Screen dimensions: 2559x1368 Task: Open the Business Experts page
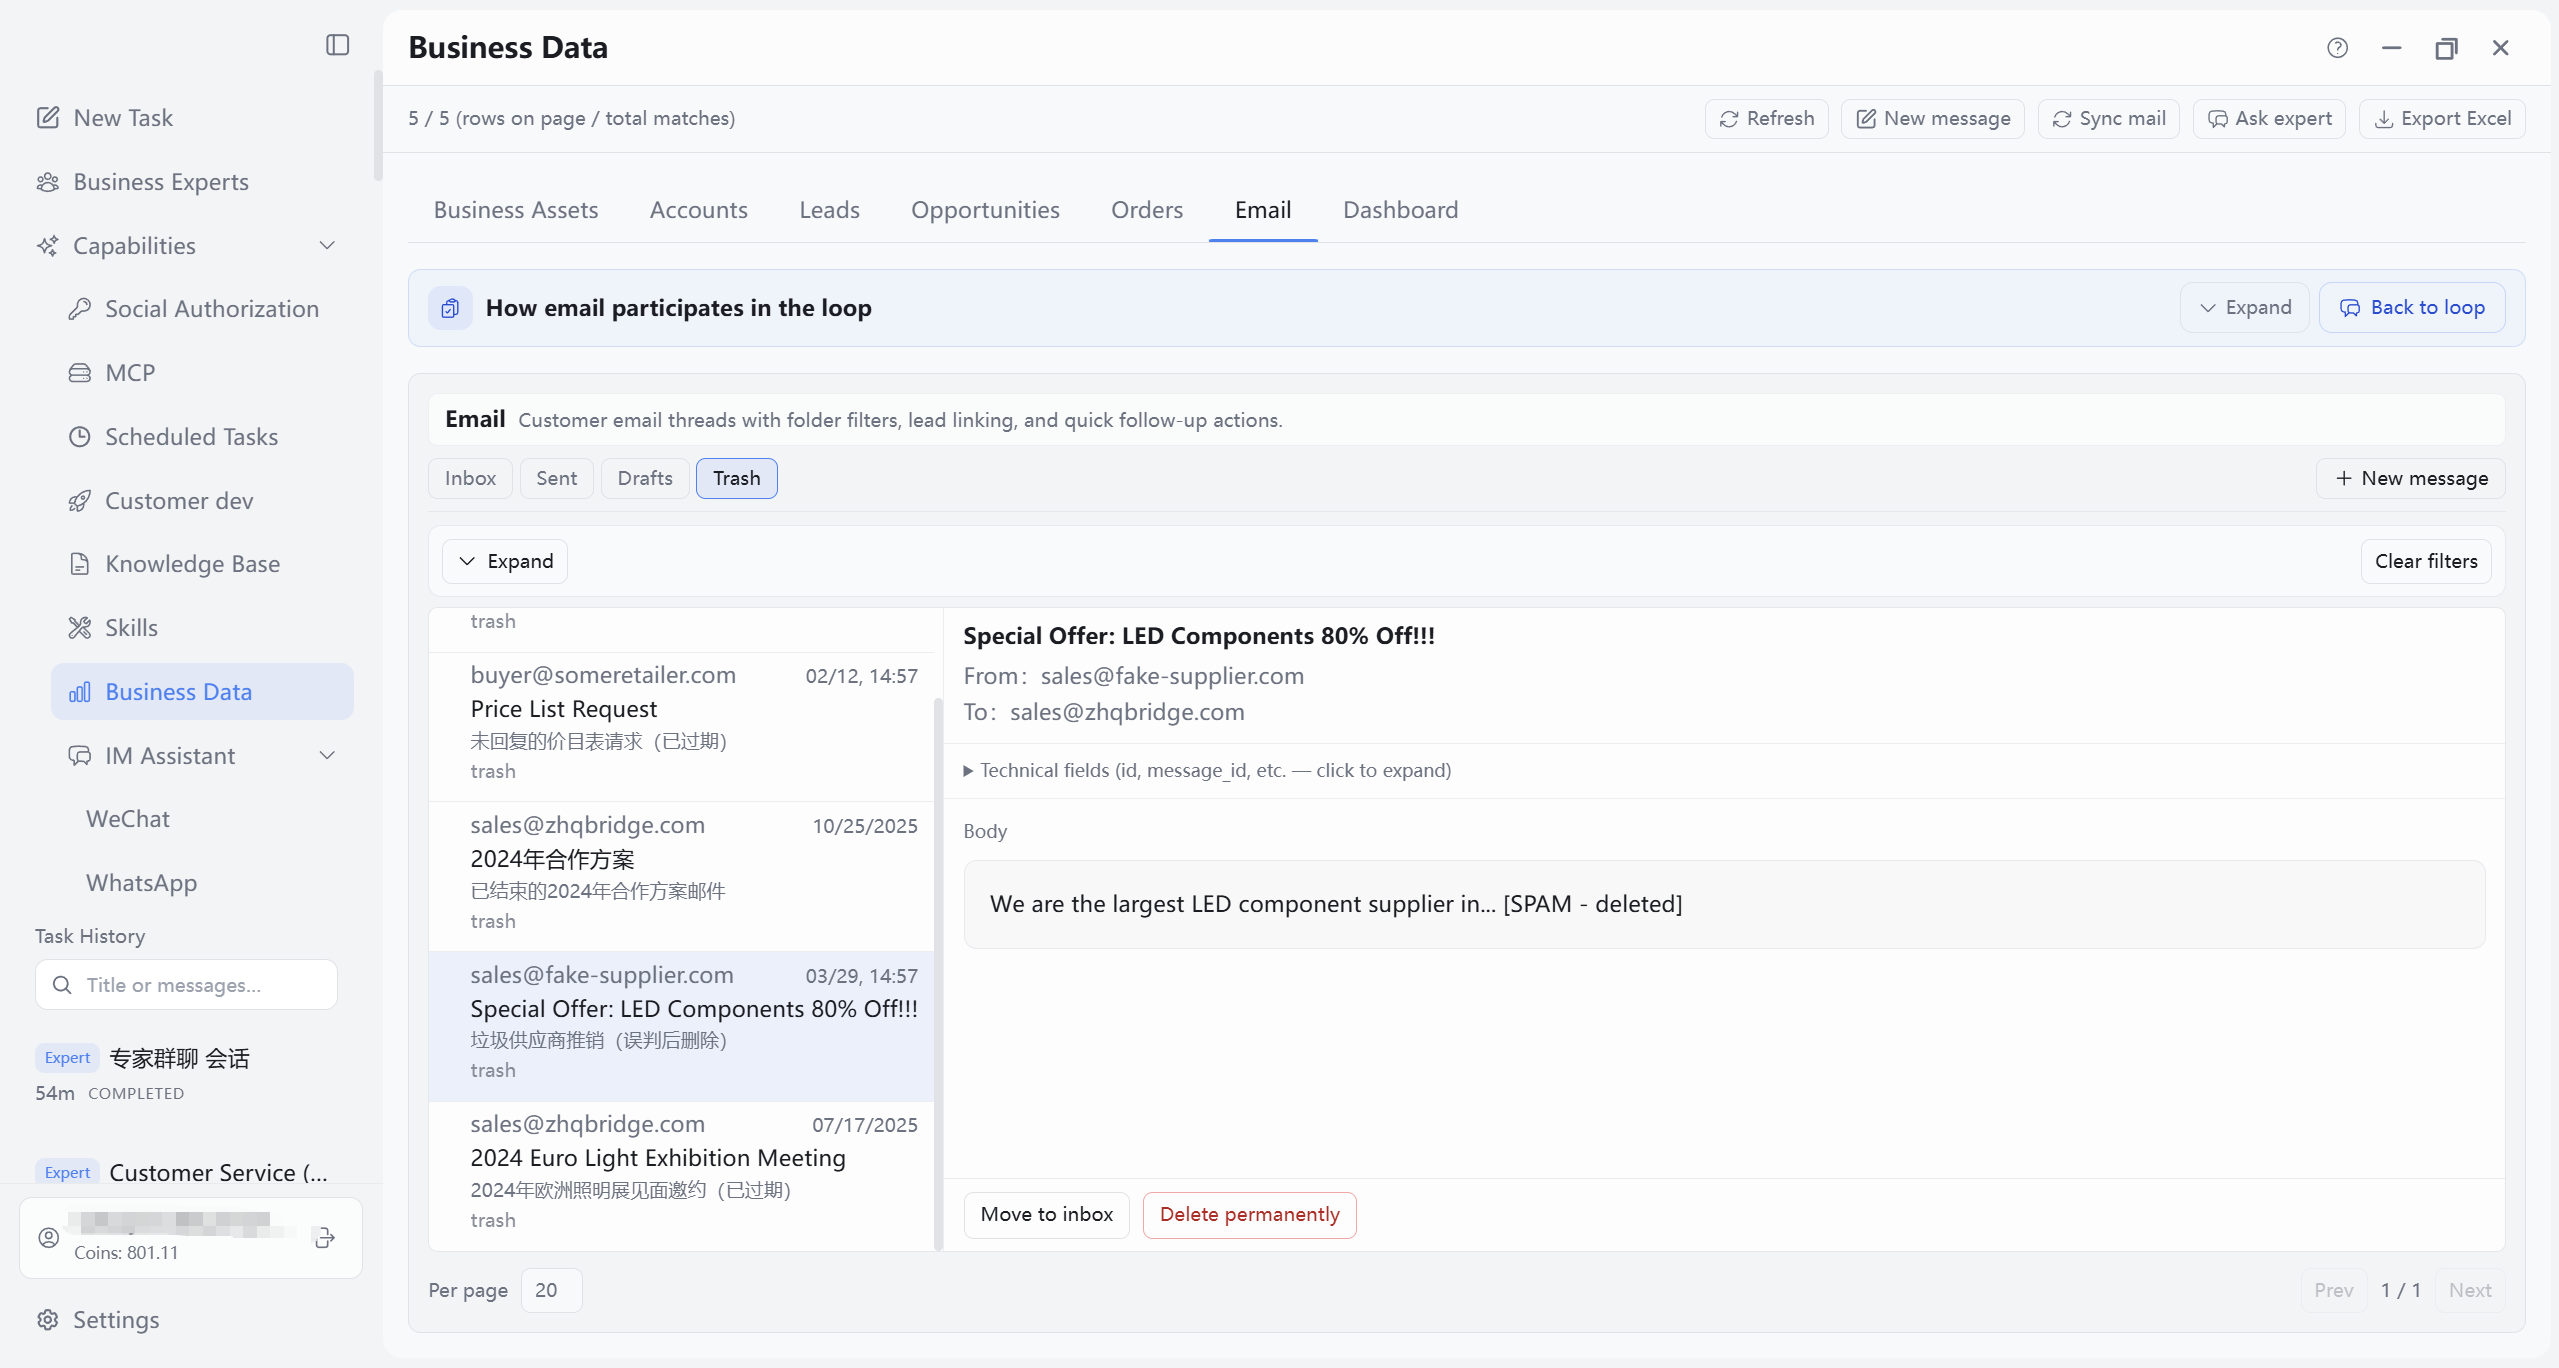click(x=142, y=182)
